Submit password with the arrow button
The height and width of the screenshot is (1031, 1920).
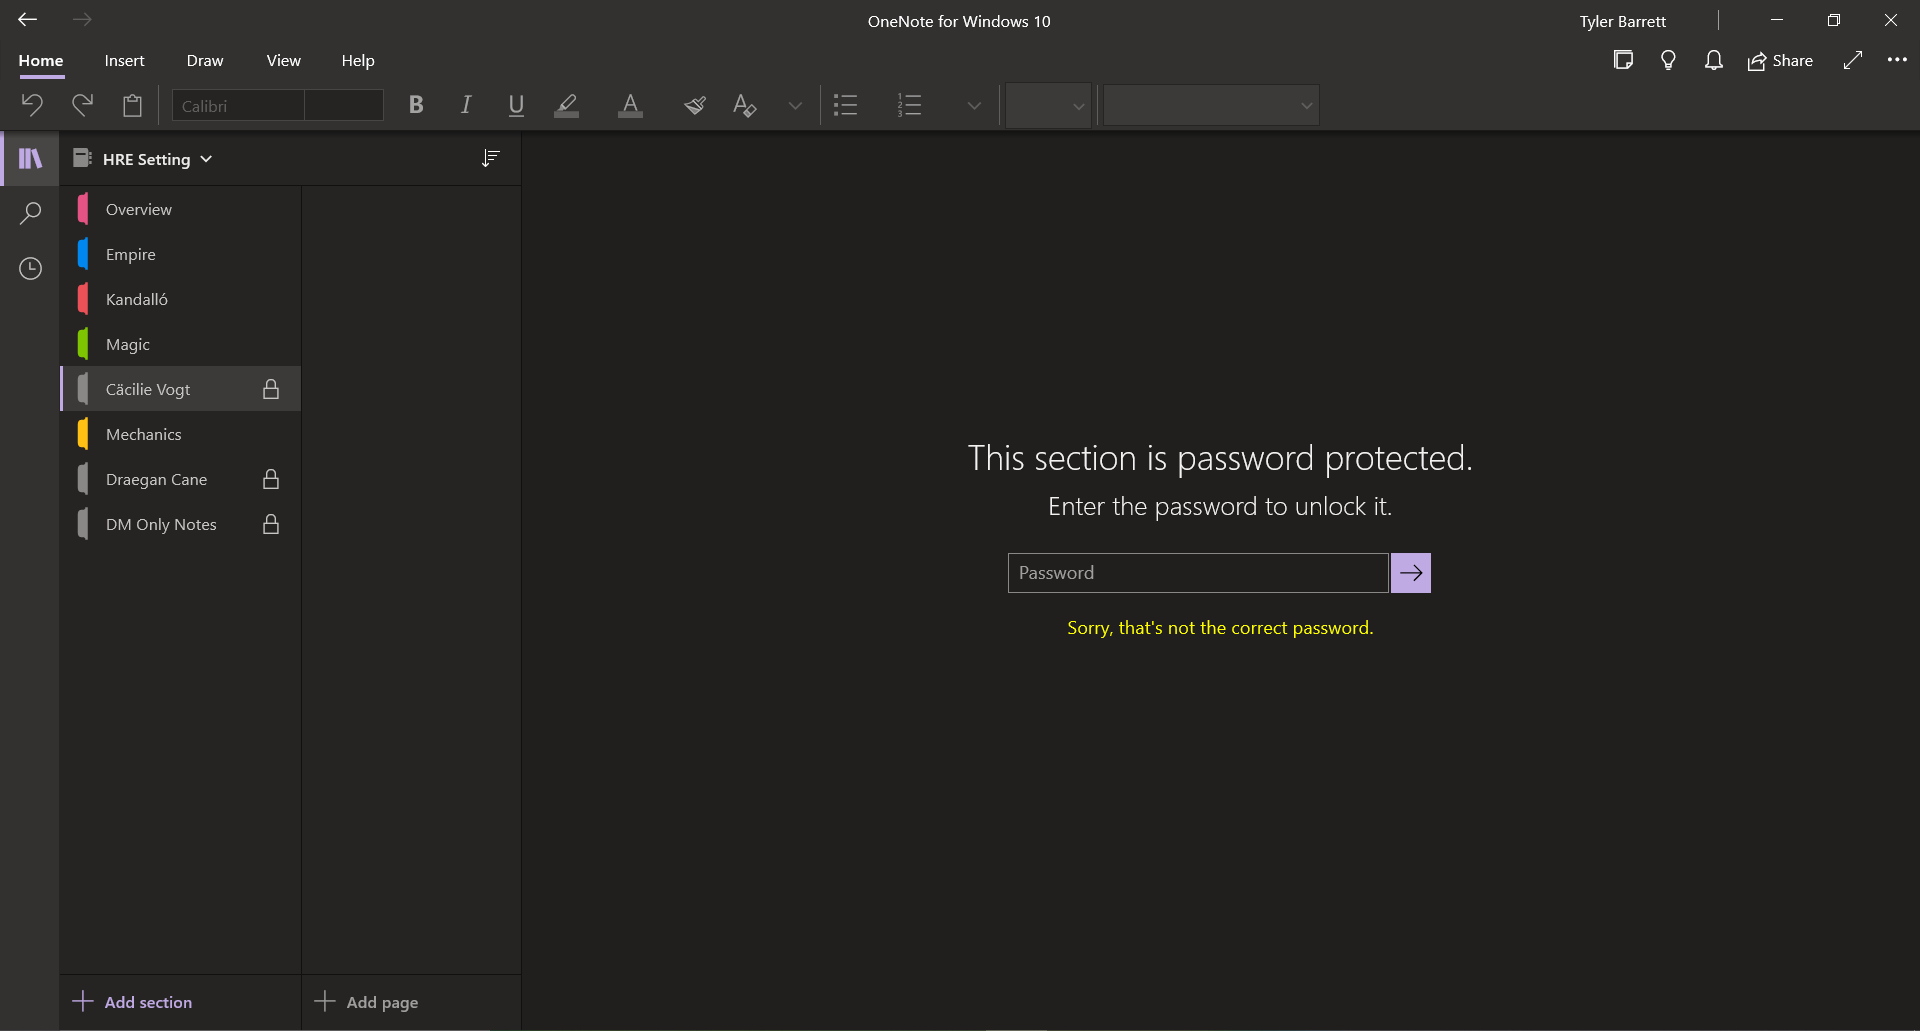1411,573
